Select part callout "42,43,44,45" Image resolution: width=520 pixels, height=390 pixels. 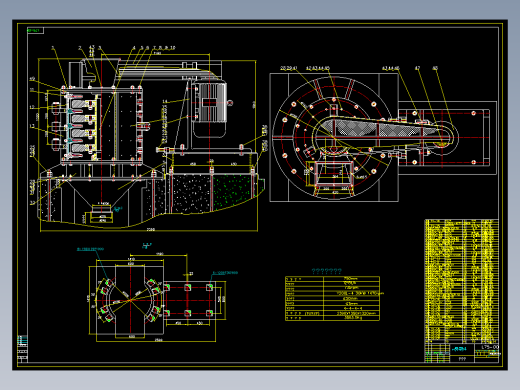(318, 68)
